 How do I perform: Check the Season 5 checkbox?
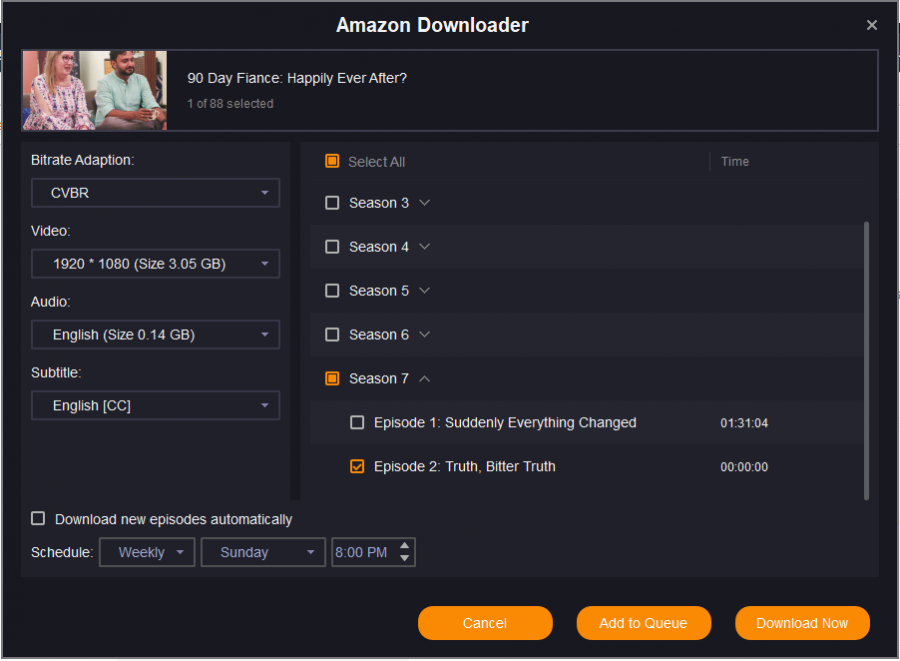click(332, 291)
